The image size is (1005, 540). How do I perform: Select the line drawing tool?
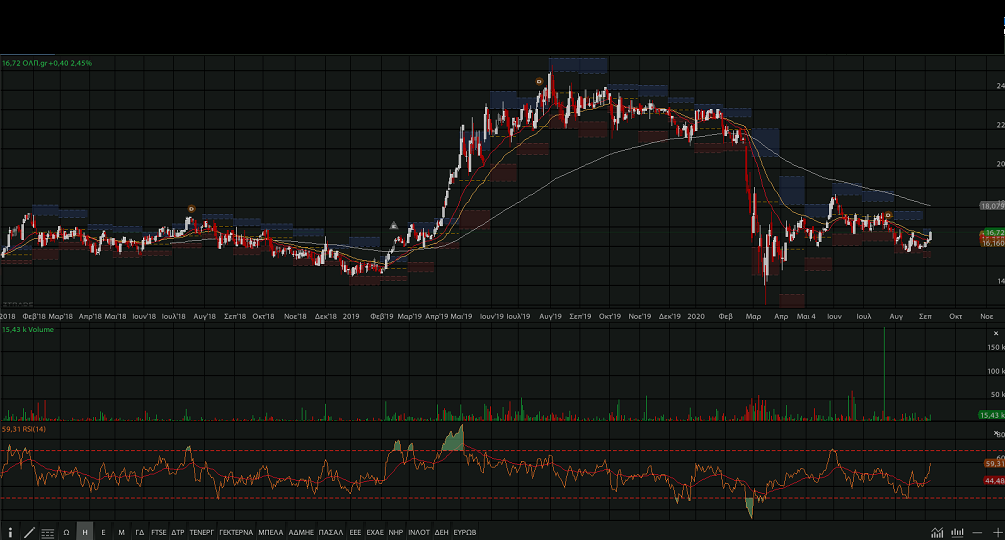29,532
